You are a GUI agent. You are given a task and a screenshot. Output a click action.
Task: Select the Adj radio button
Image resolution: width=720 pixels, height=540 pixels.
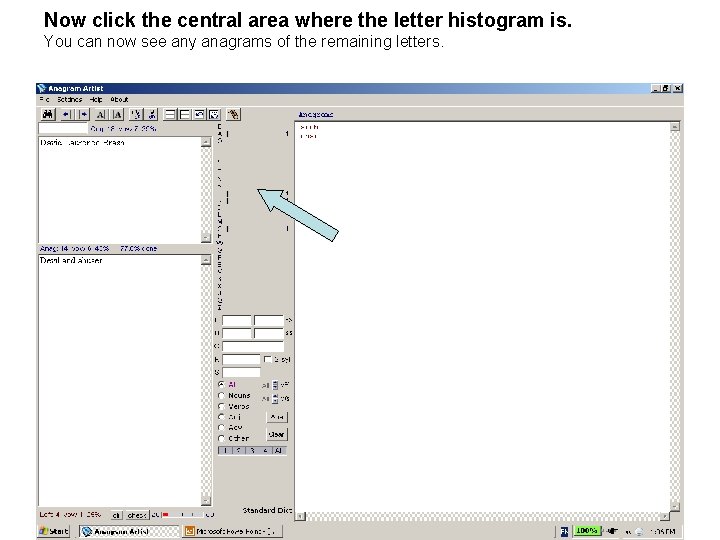pos(221,417)
